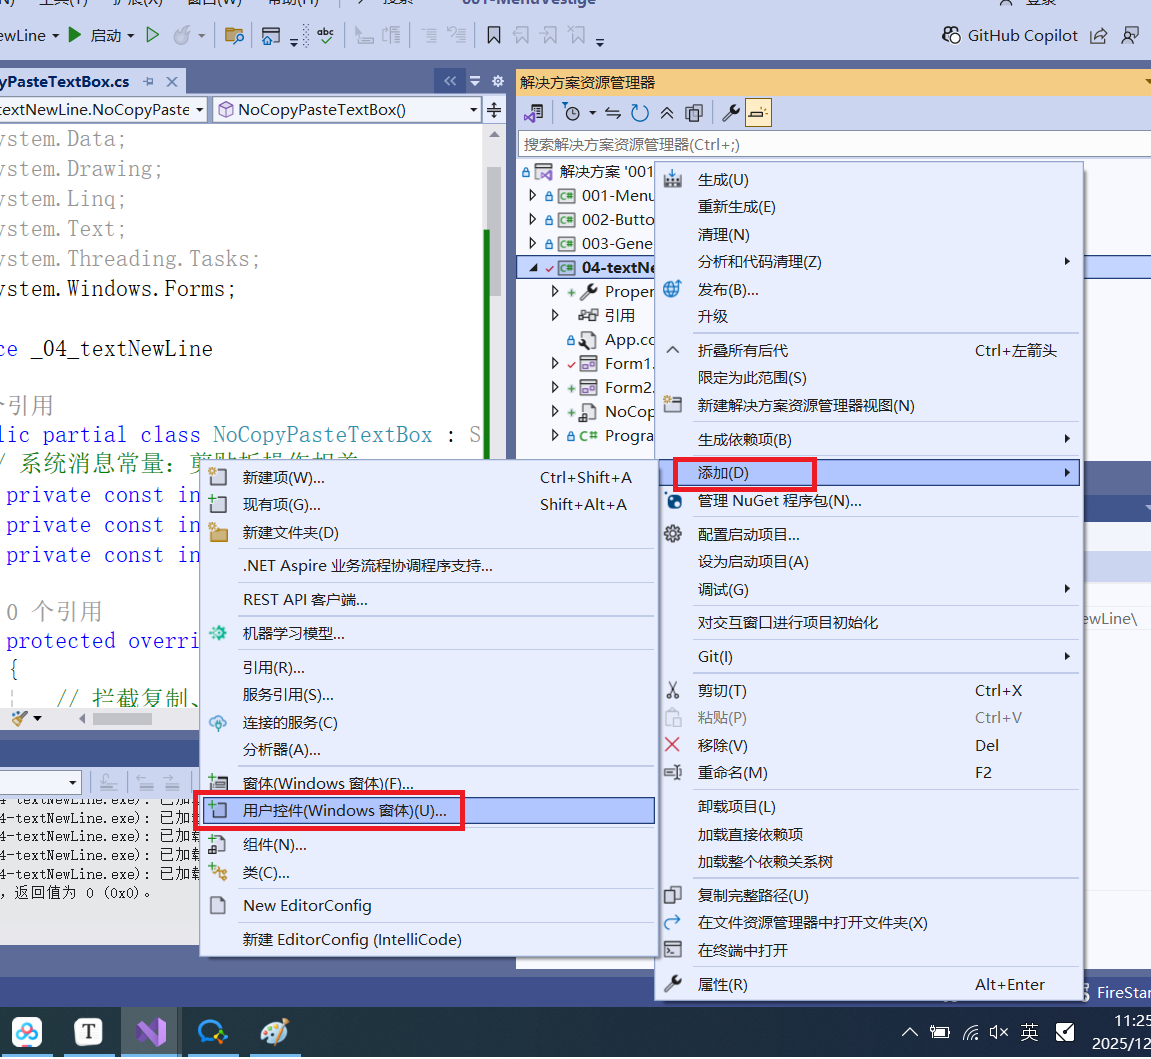
Task: Select Properties (属性) at menu bottom
Action: pyautogui.click(x=869, y=985)
